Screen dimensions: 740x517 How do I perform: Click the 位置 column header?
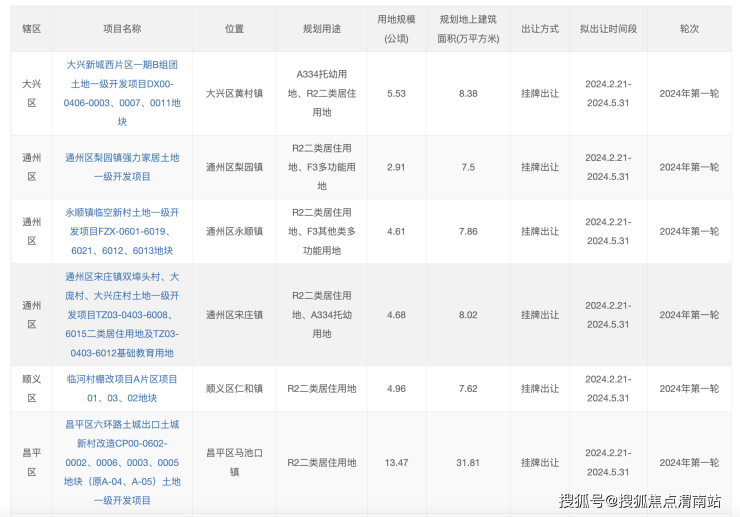(234, 29)
